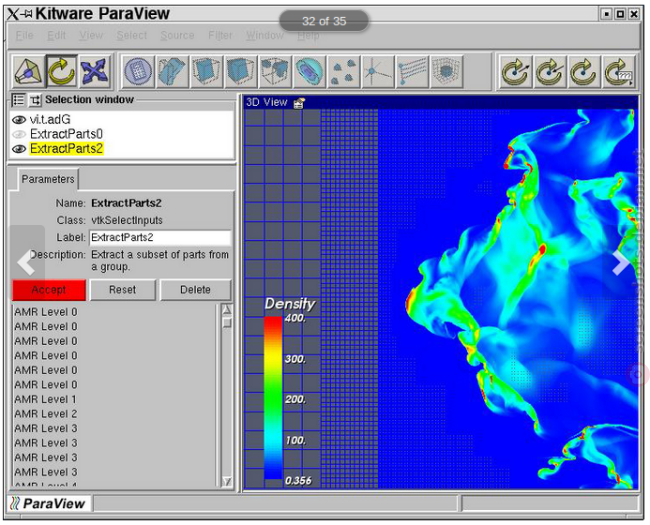Open the Edit menu

[56, 35]
